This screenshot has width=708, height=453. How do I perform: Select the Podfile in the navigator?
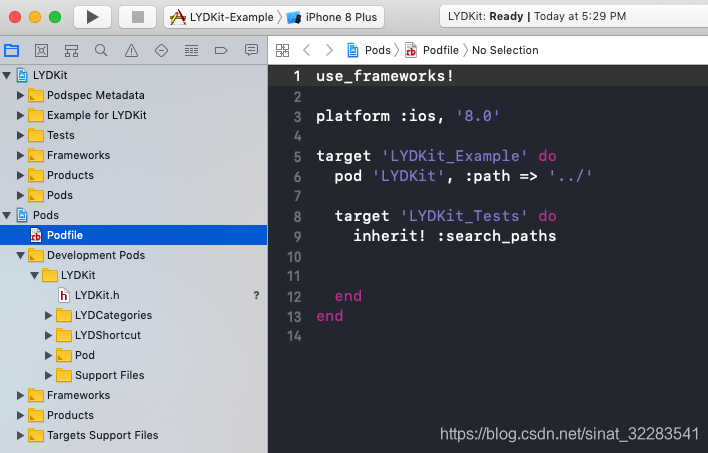coord(134,235)
